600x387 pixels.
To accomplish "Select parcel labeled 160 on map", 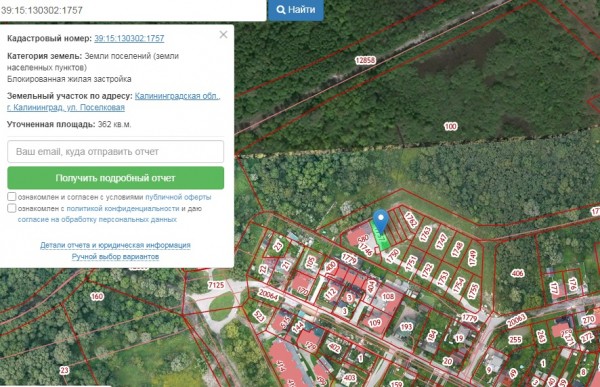I will click(x=97, y=296).
